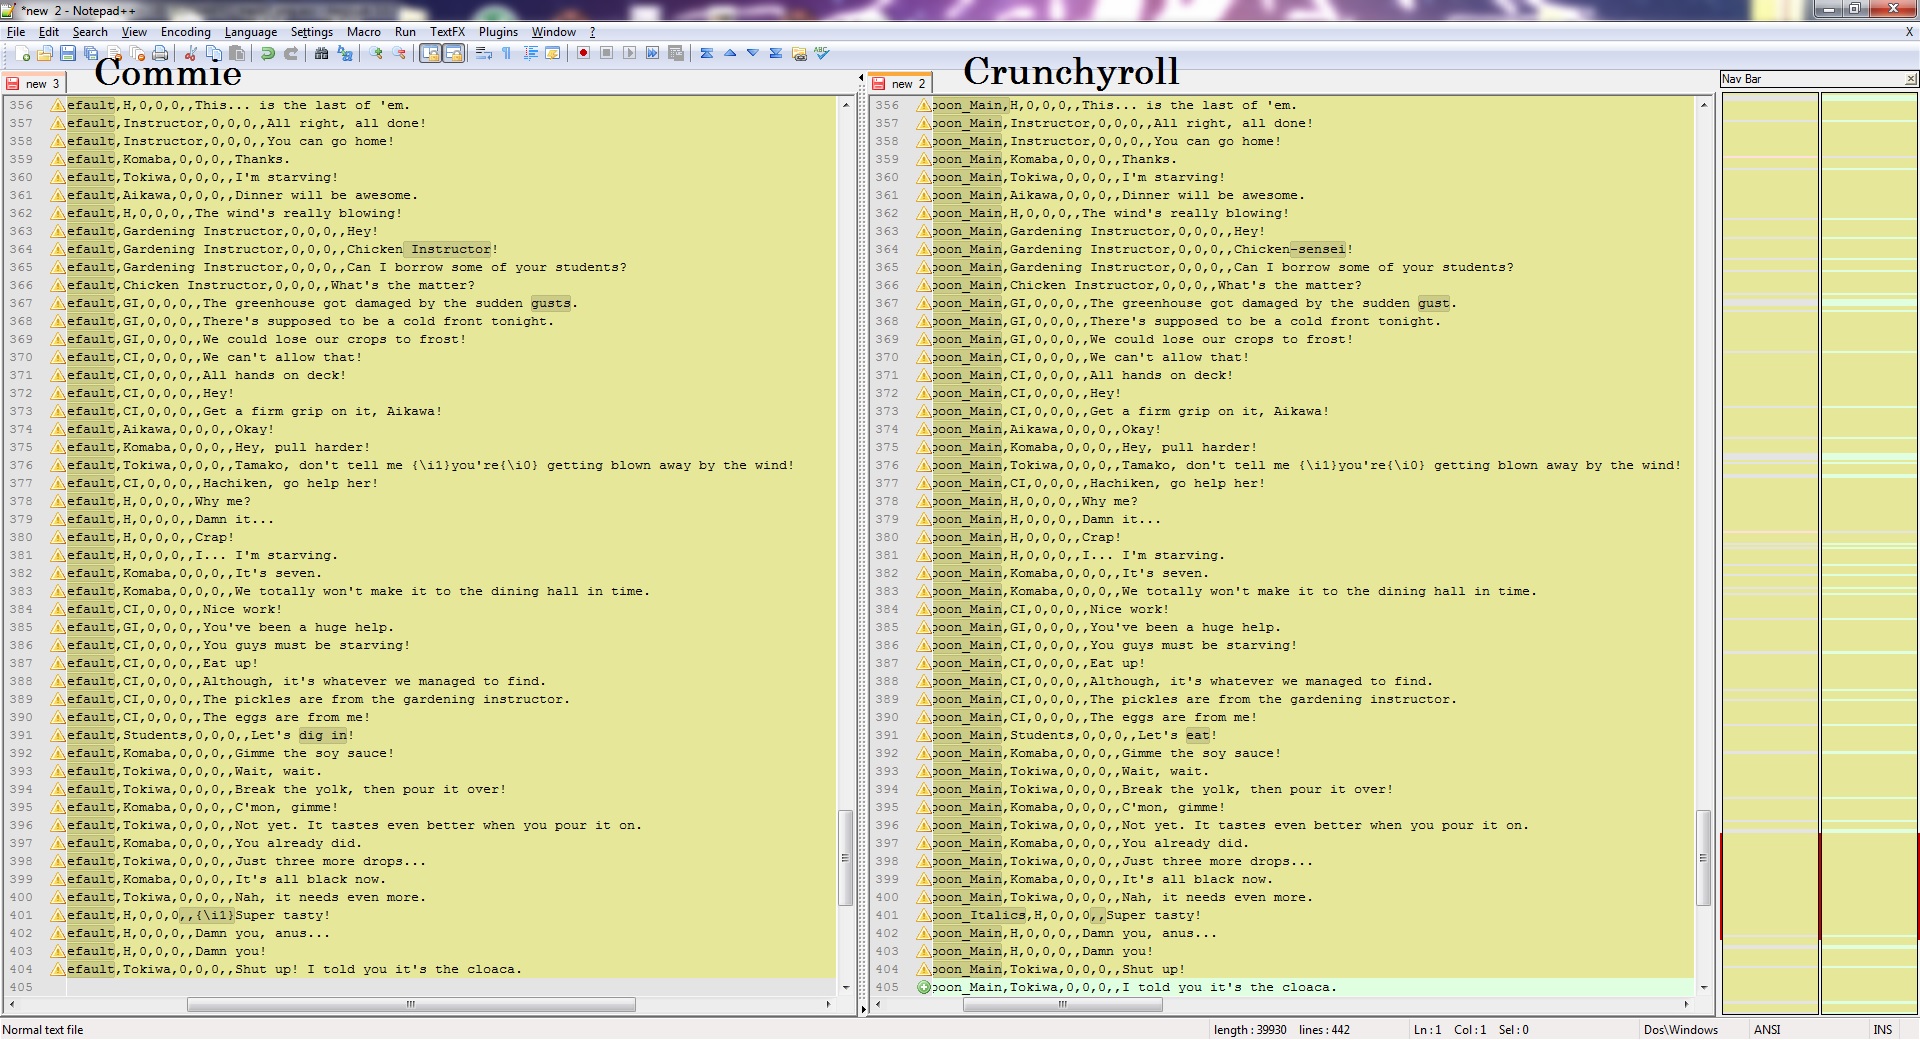Click left pane scroll-up arrow

pyautogui.click(x=846, y=104)
